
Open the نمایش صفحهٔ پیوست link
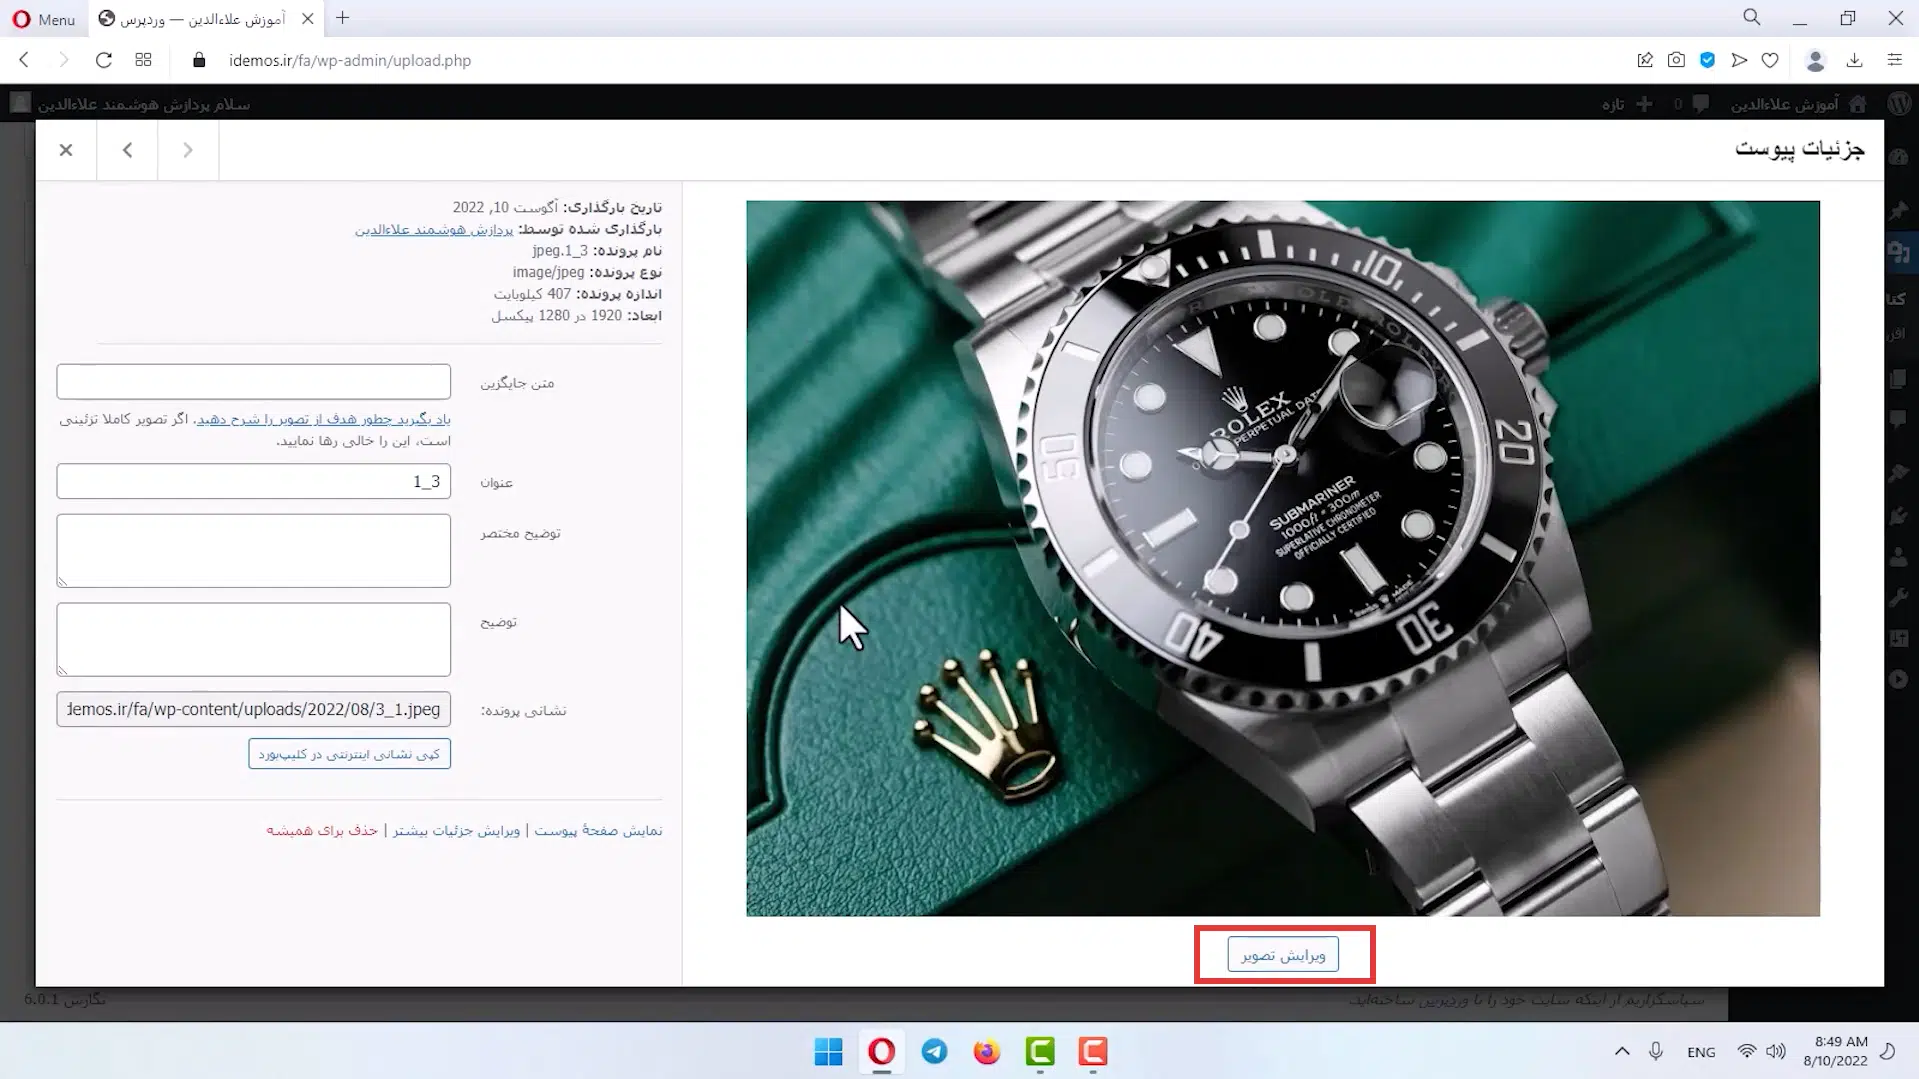(x=598, y=831)
